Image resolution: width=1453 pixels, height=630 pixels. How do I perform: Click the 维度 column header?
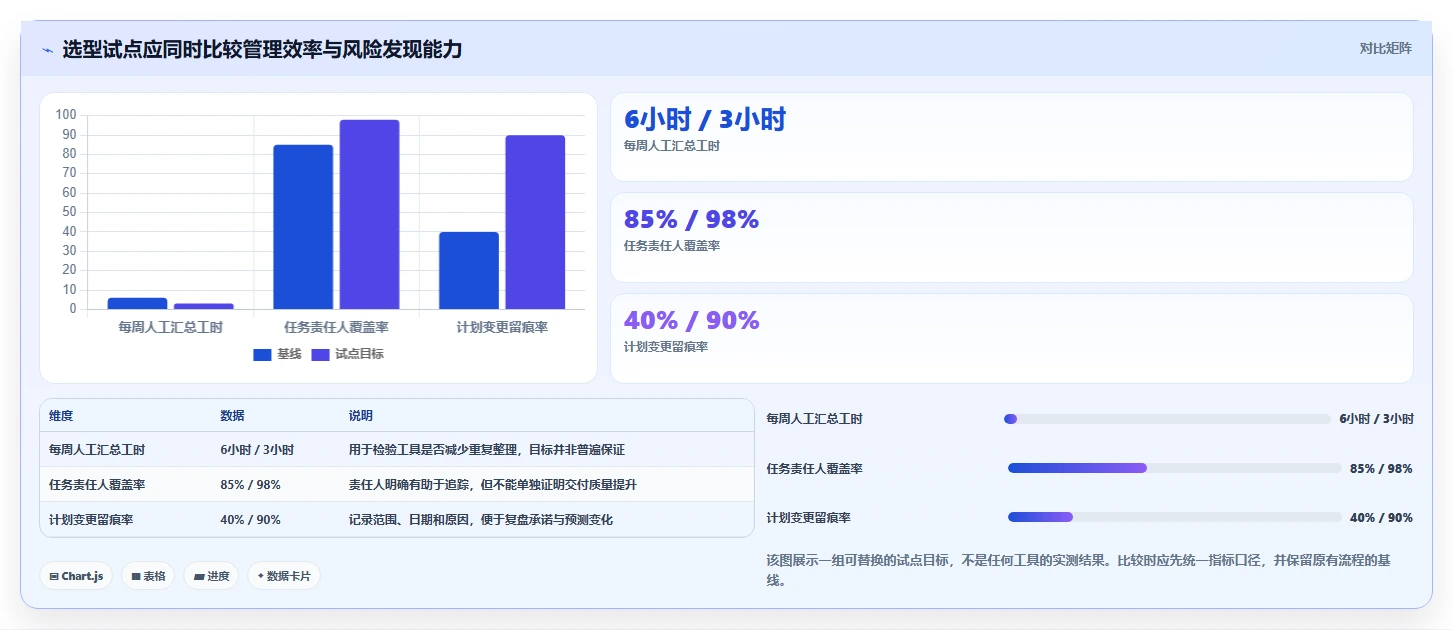pyautogui.click(x=61, y=416)
